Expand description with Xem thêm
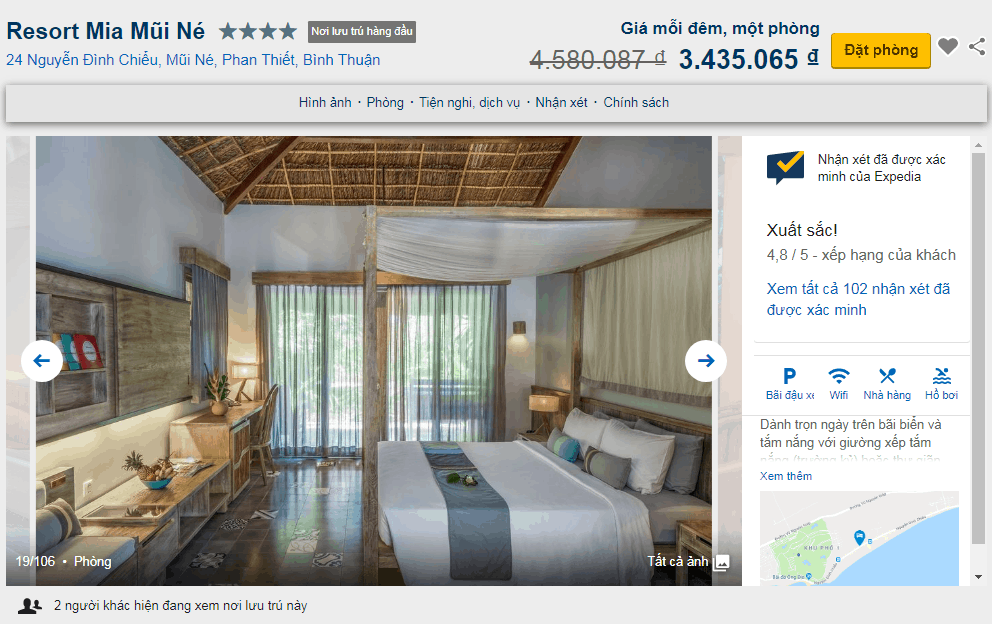This screenshot has width=992, height=624. (786, 476)
